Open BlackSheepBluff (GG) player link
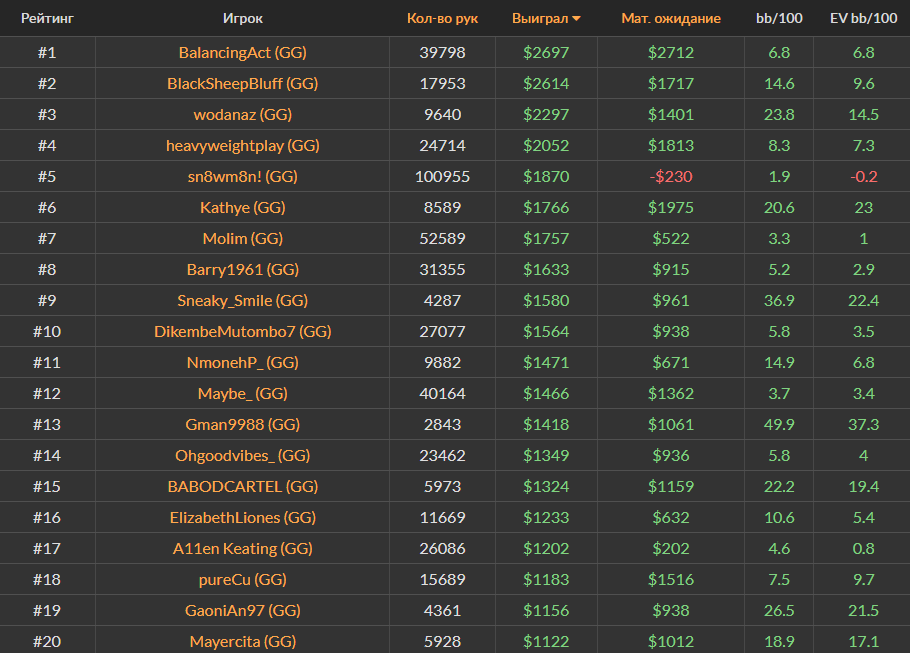 (x=243, y=83)
